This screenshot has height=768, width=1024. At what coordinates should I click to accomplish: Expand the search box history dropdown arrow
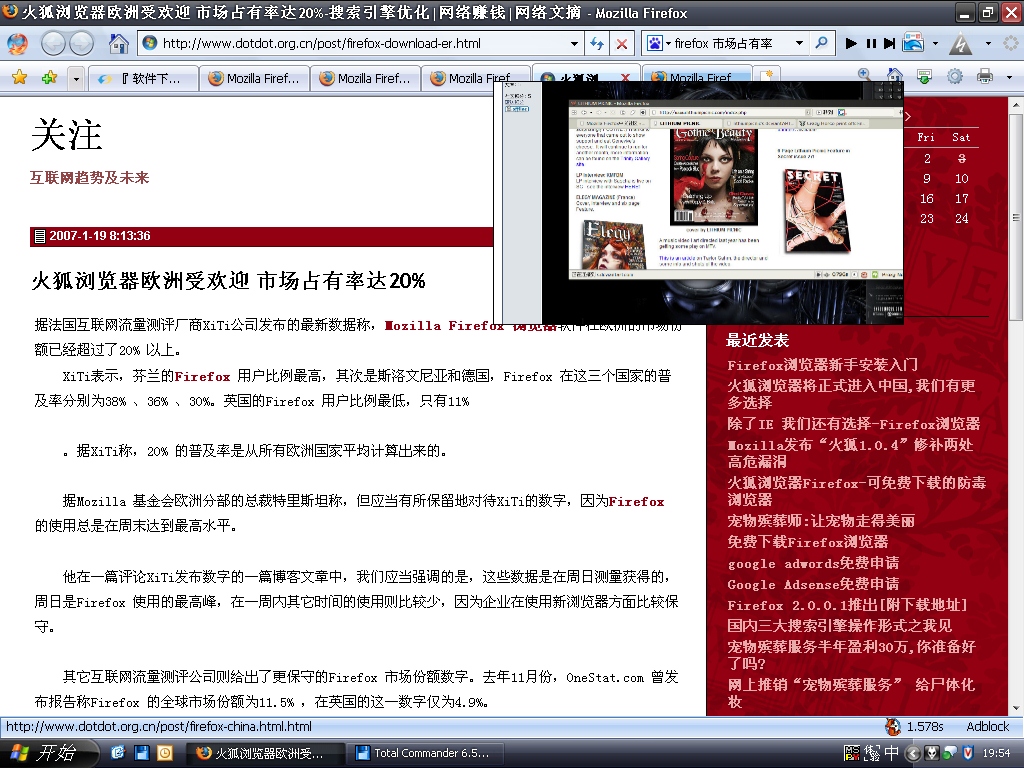[x=799, y=44]
